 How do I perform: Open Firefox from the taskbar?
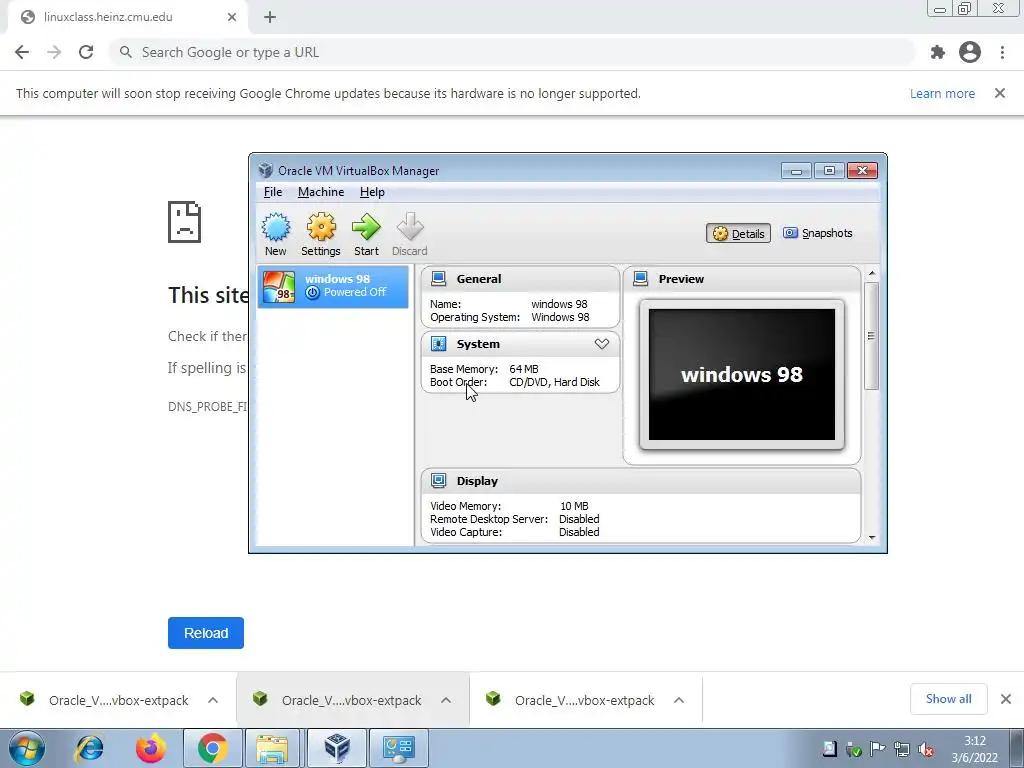(151, 748)
